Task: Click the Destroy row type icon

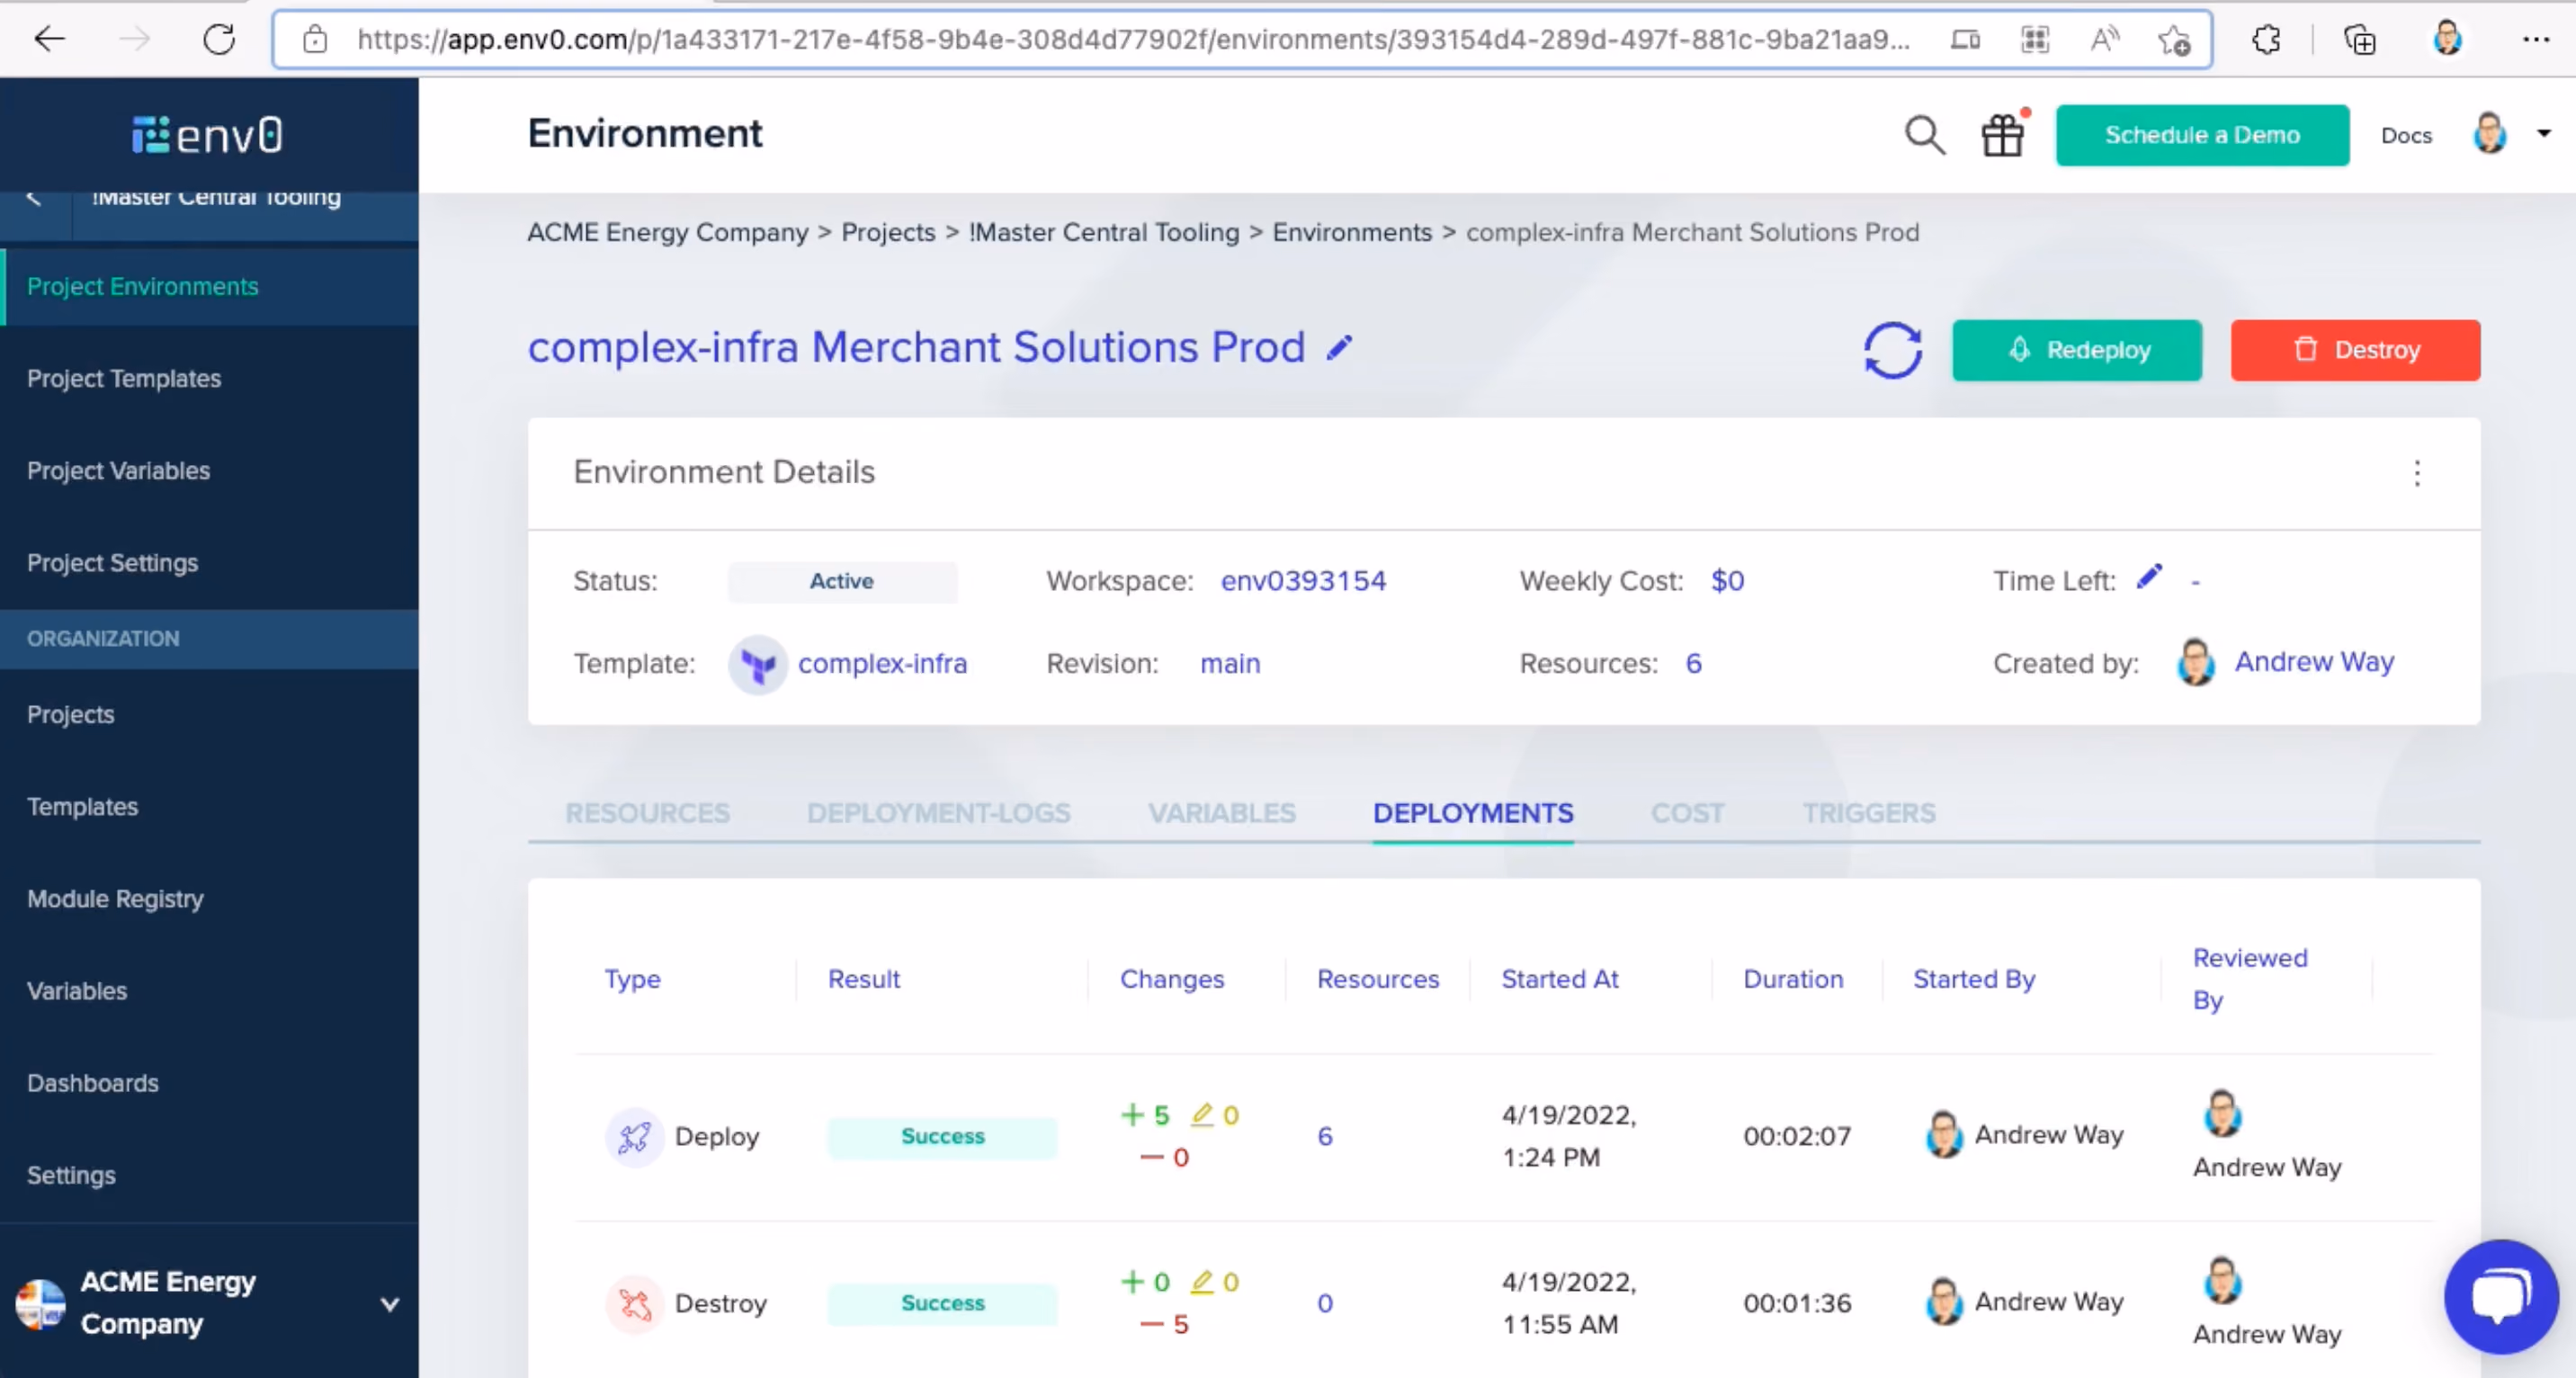Action: (634, 1304)
